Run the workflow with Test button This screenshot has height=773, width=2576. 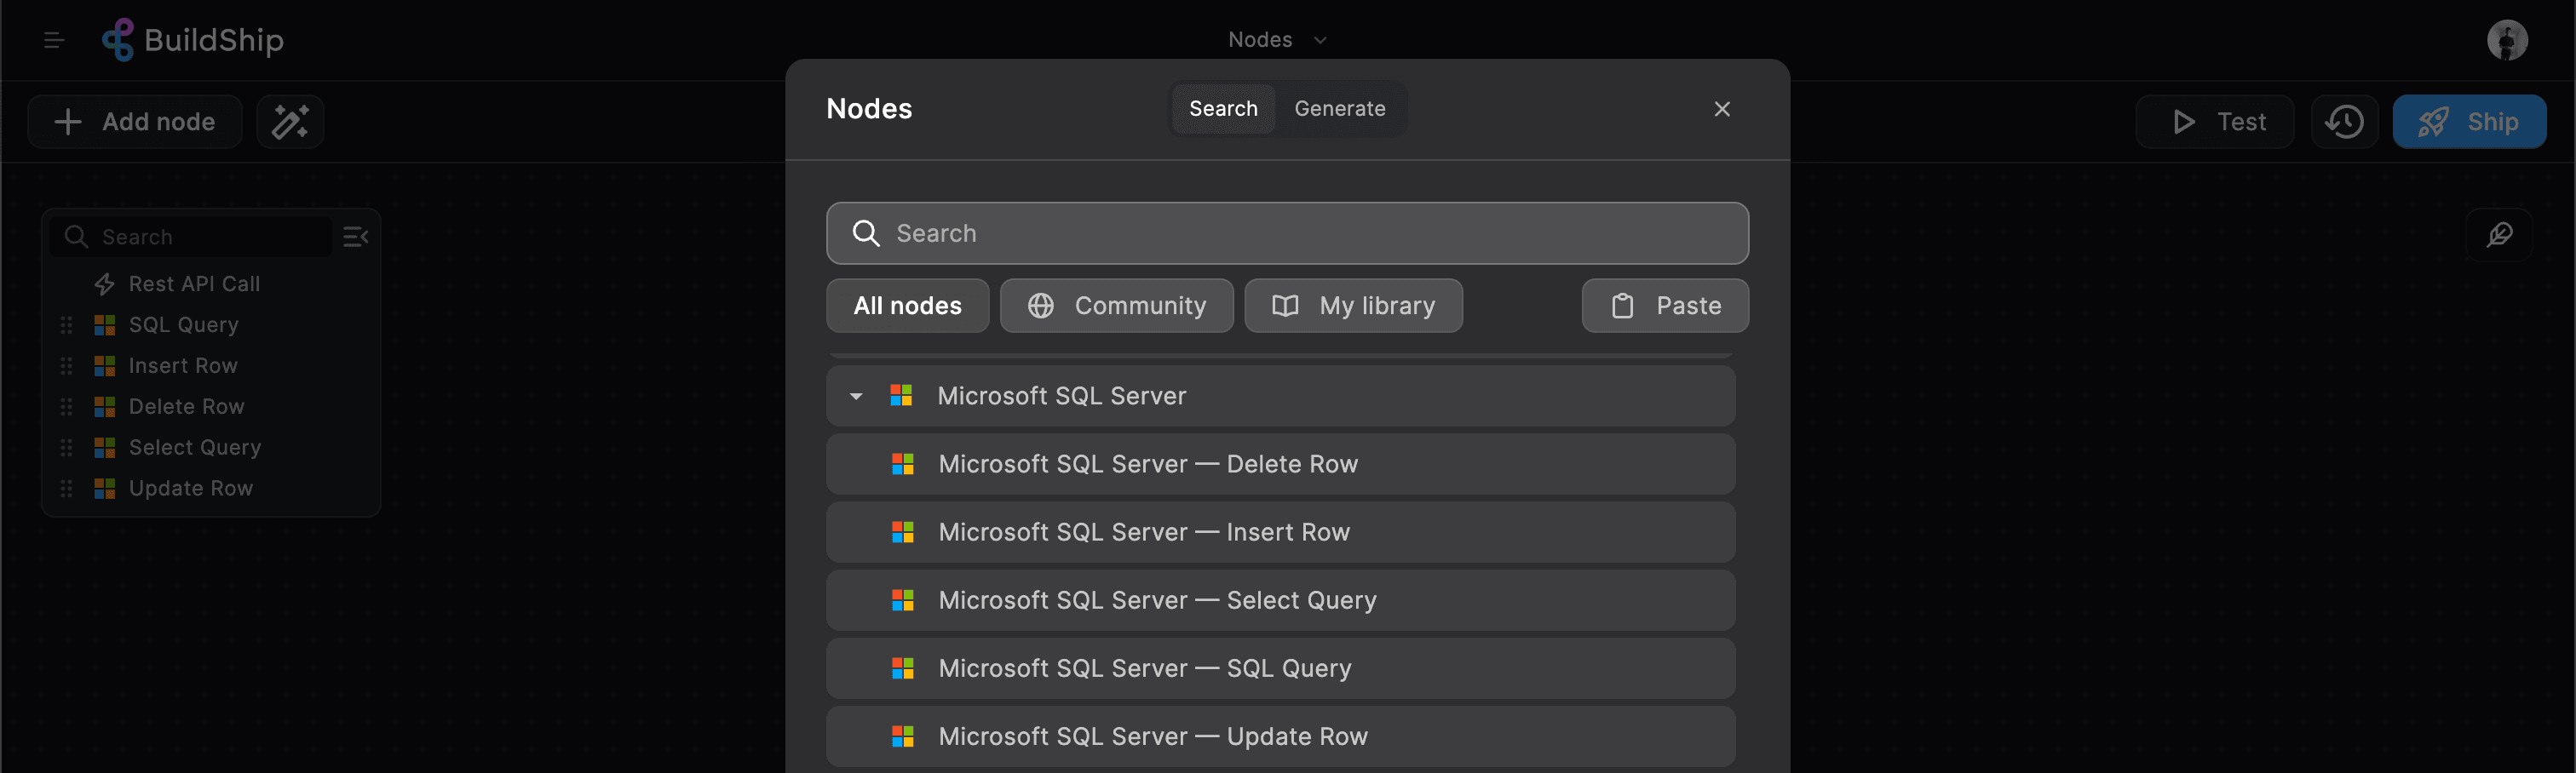click(x=2214, y=122)
